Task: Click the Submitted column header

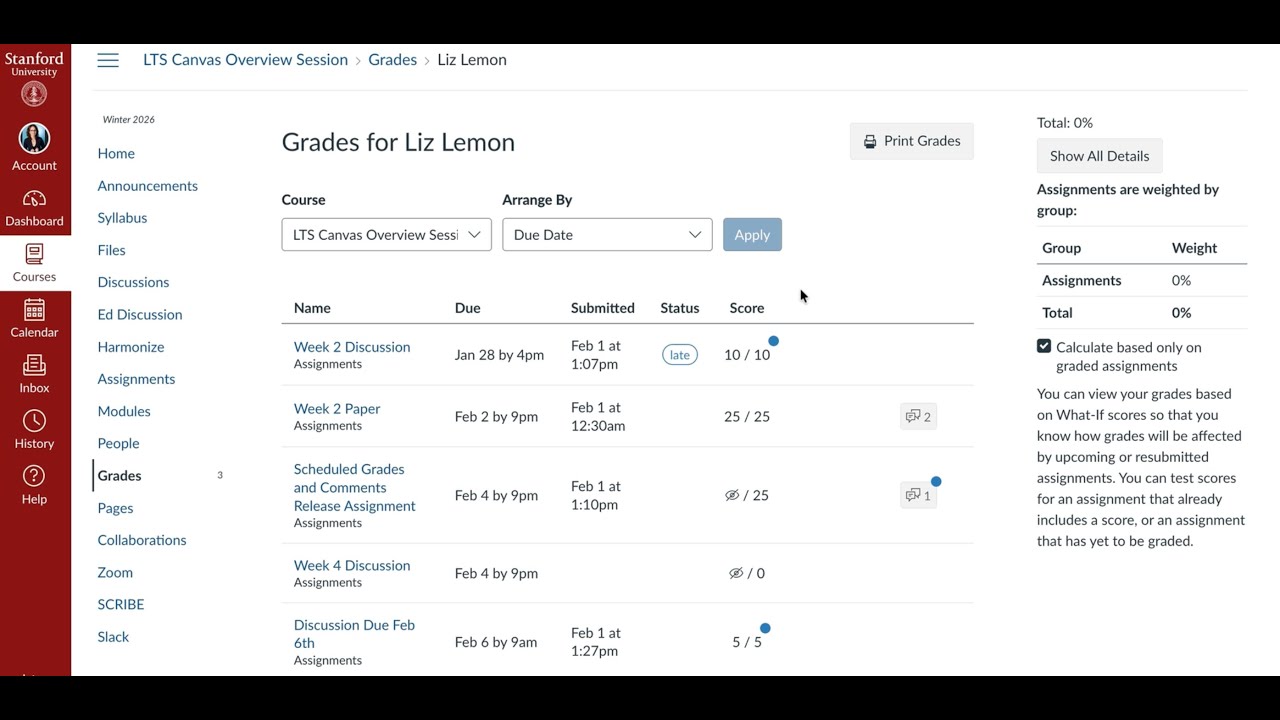Action: pyautogui.click(x=603, y=308)
